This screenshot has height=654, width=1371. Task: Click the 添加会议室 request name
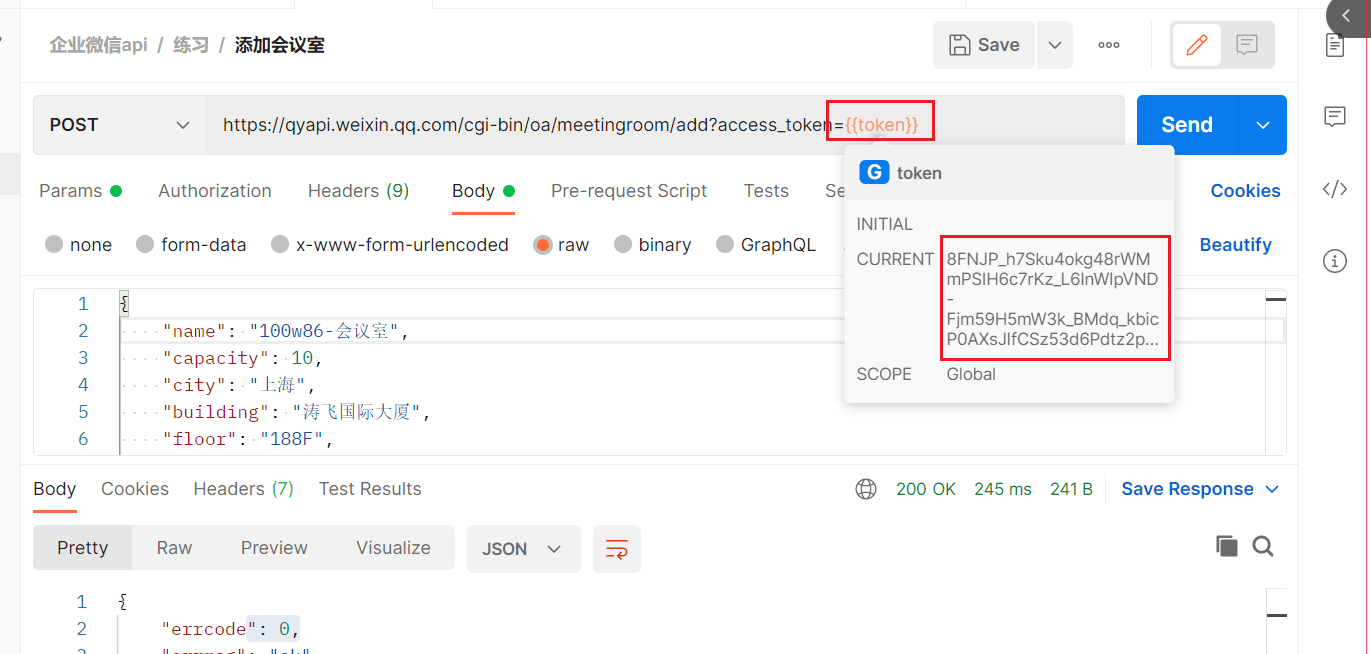click(279, 45)
